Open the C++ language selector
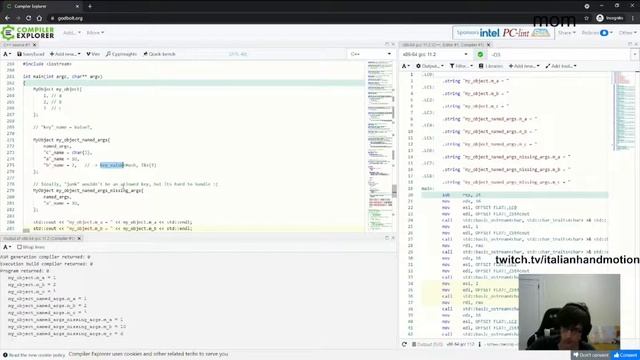 tap(371, 54)
